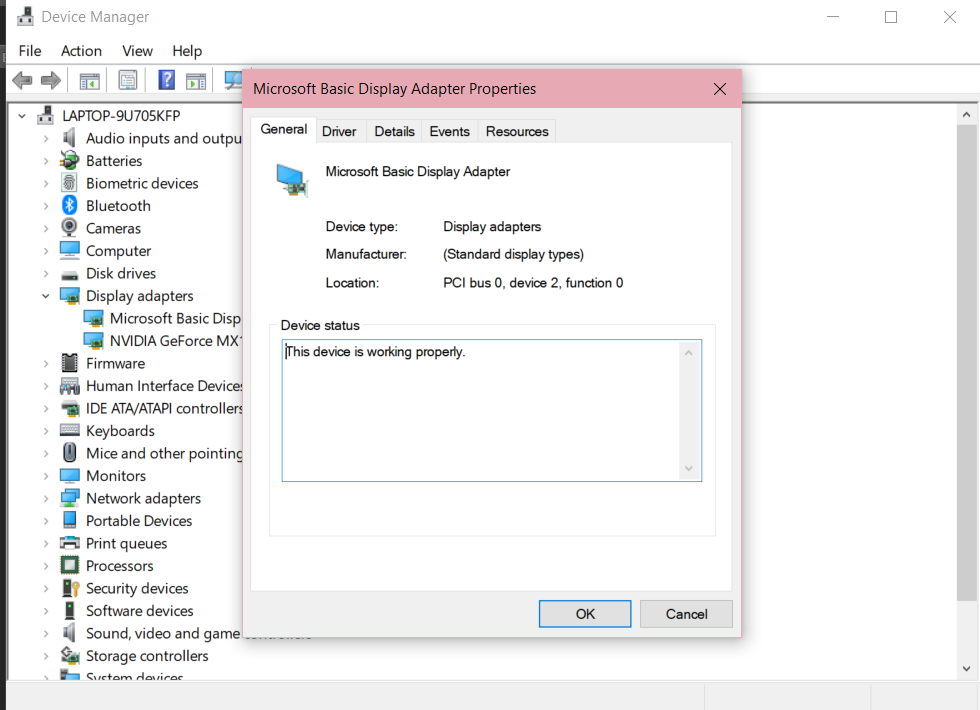Click the Biometric devices fingerprint icon
The image size is (980, 710).
69,182
